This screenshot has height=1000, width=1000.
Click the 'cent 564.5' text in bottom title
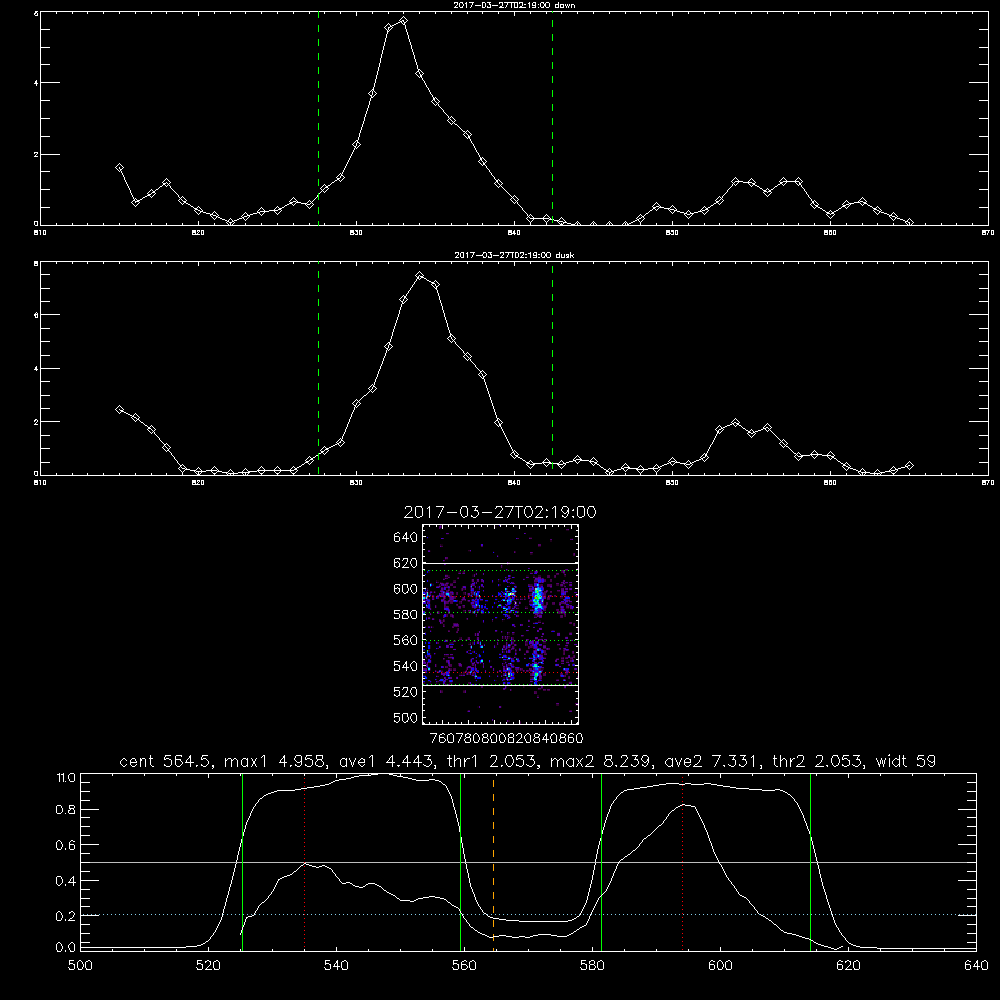tap(166, 761)
